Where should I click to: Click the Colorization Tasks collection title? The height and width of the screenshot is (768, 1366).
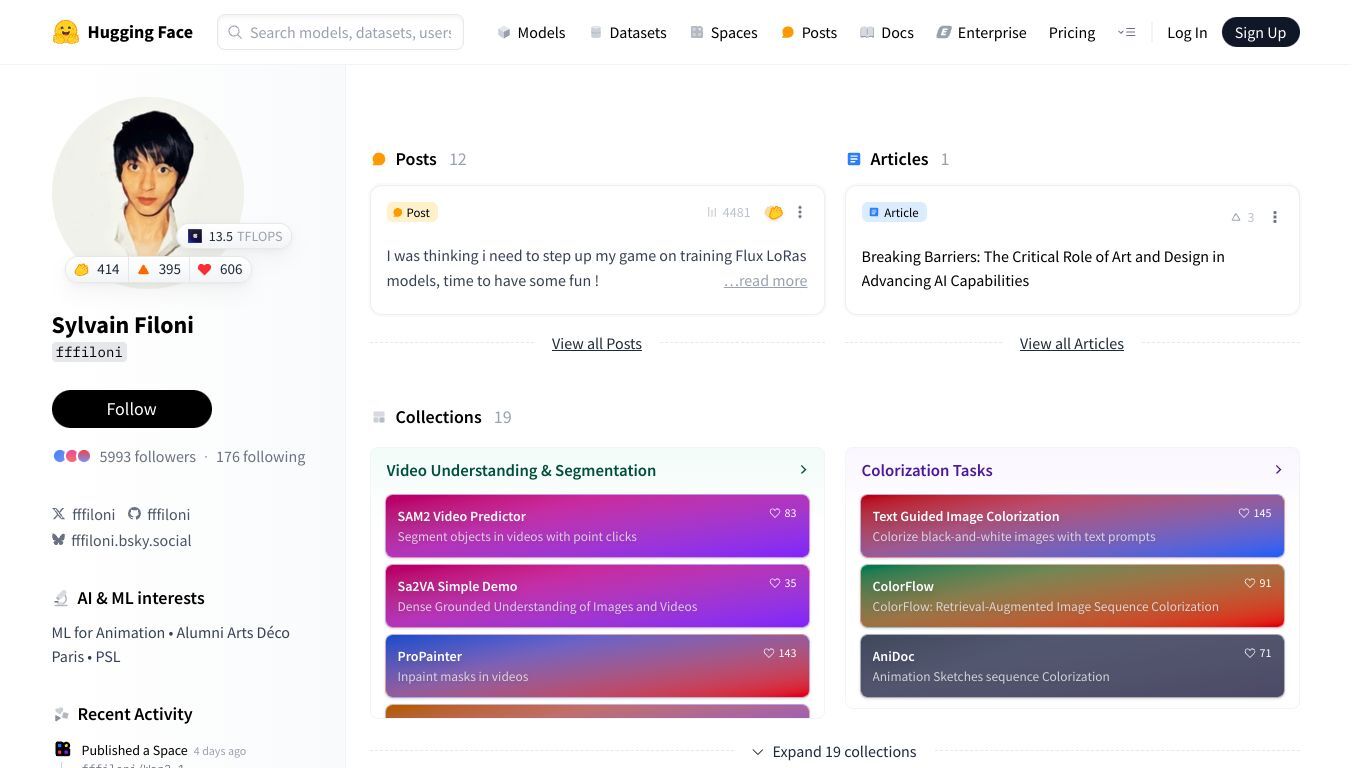[927, 470]
